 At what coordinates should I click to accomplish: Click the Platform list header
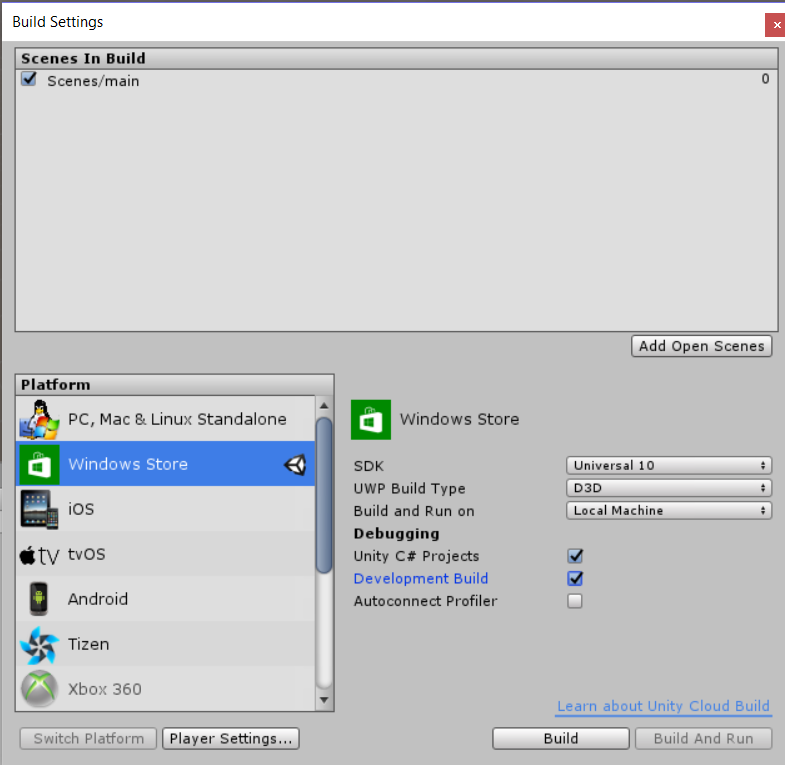tap(175, 385)
